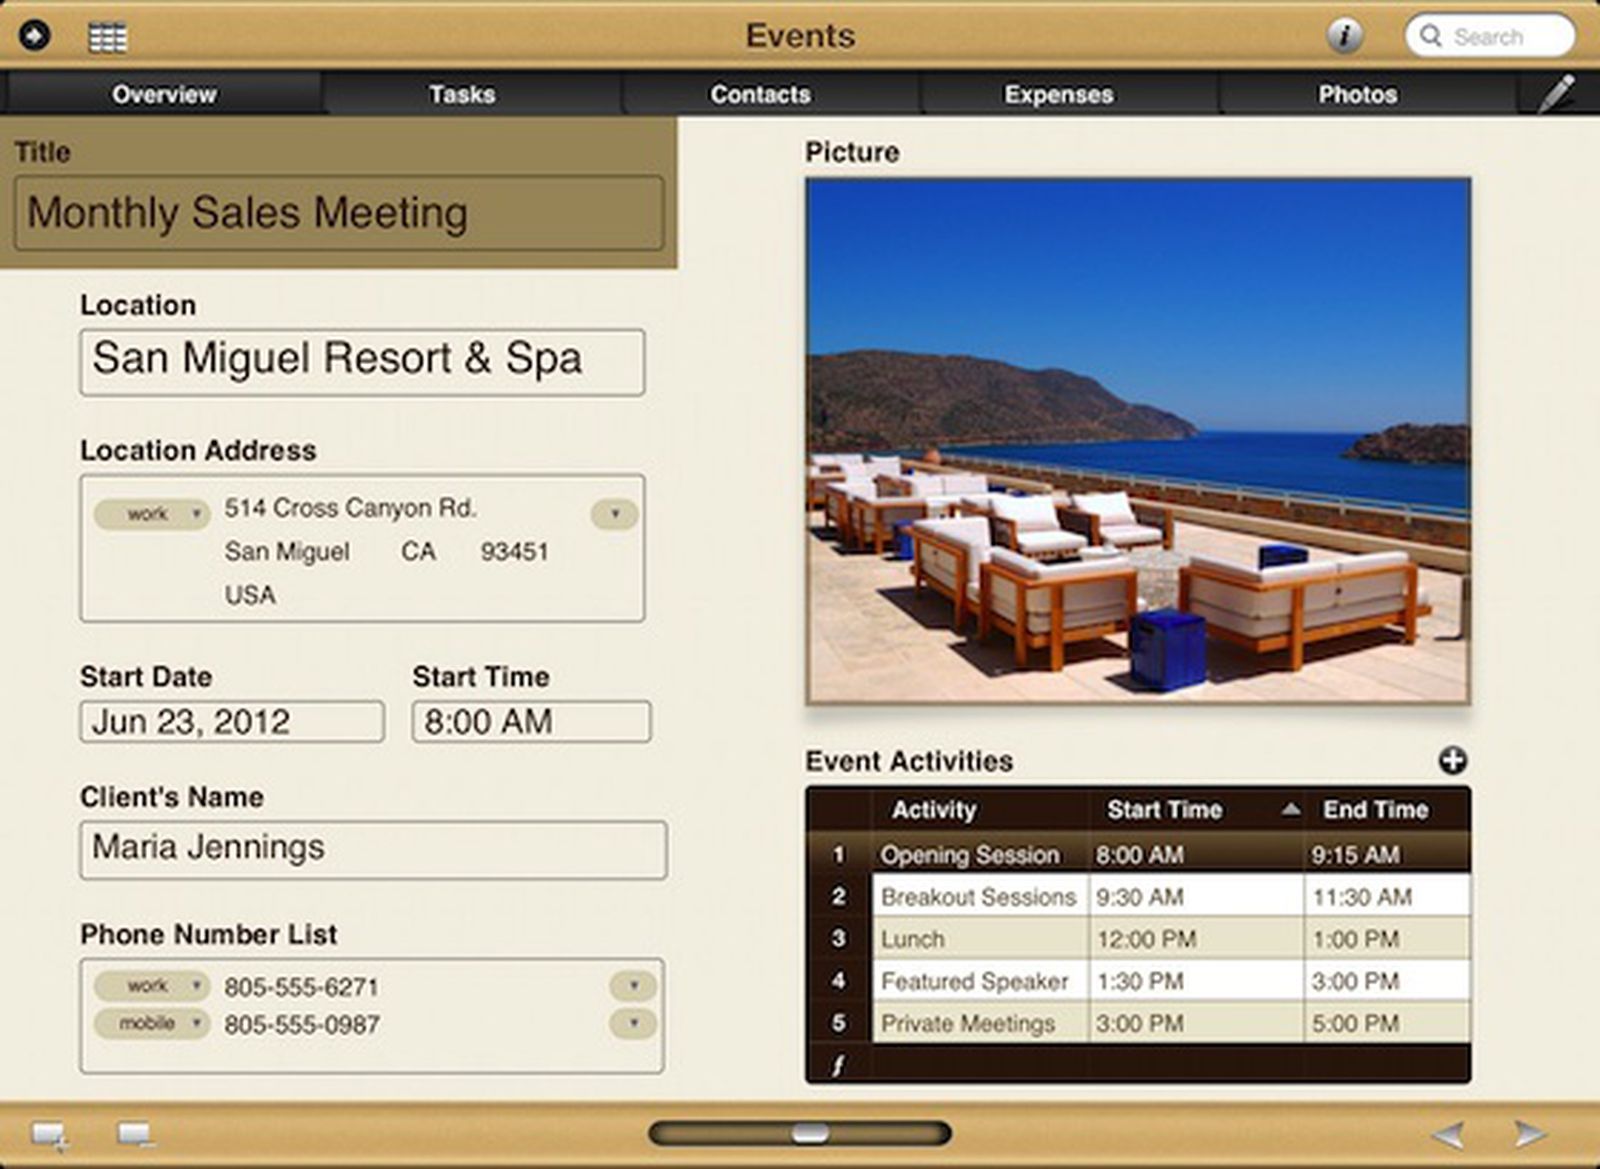Enter layout edit mode with the pencil icon
Screen dimensions: 1600x1169
pyautogui.click(x=1556, y=93)
